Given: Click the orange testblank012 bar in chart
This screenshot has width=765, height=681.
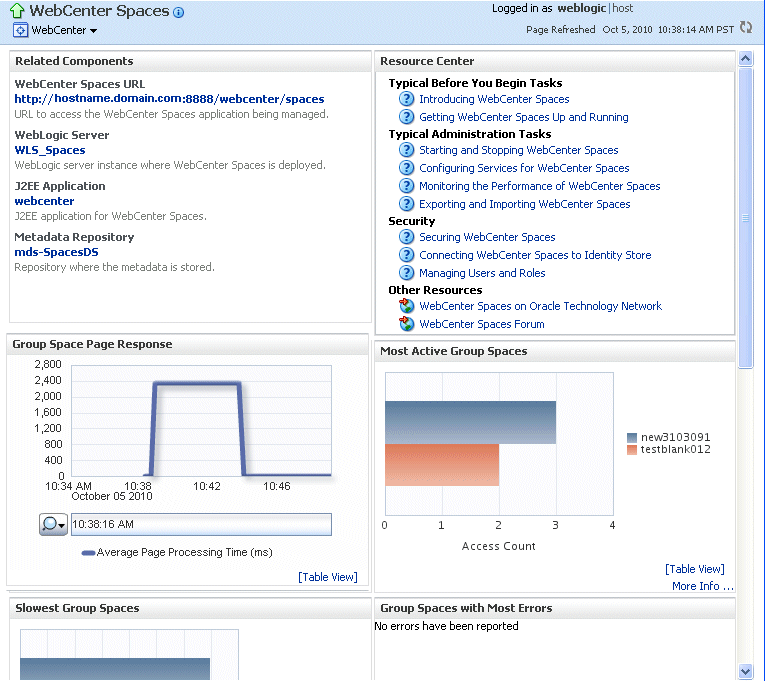Looking at the screenshot, I should [x=442, y=465].
